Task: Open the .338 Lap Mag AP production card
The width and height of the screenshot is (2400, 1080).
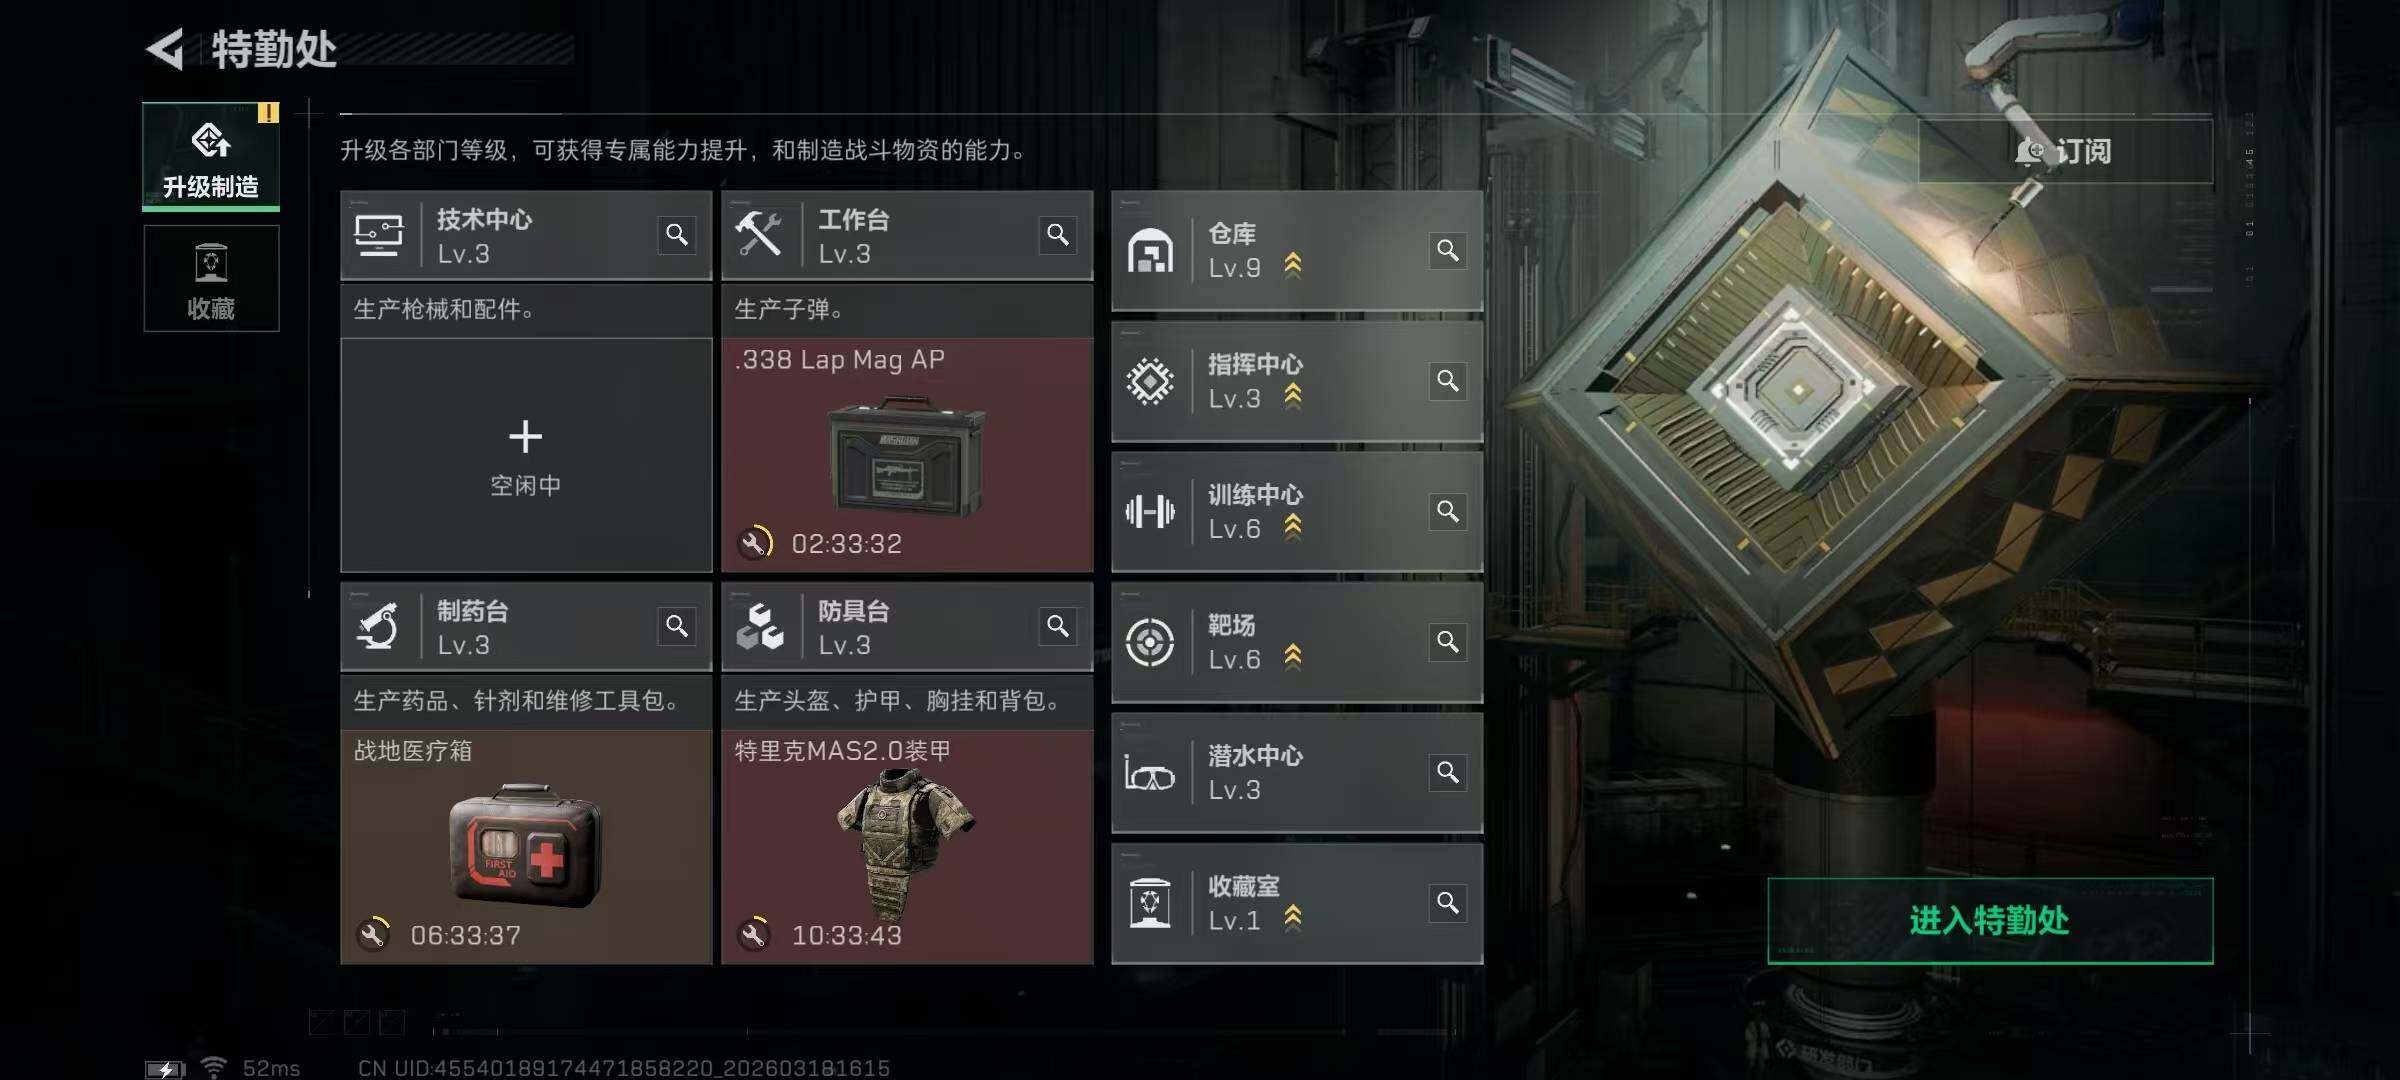Action: coord(907,455)
